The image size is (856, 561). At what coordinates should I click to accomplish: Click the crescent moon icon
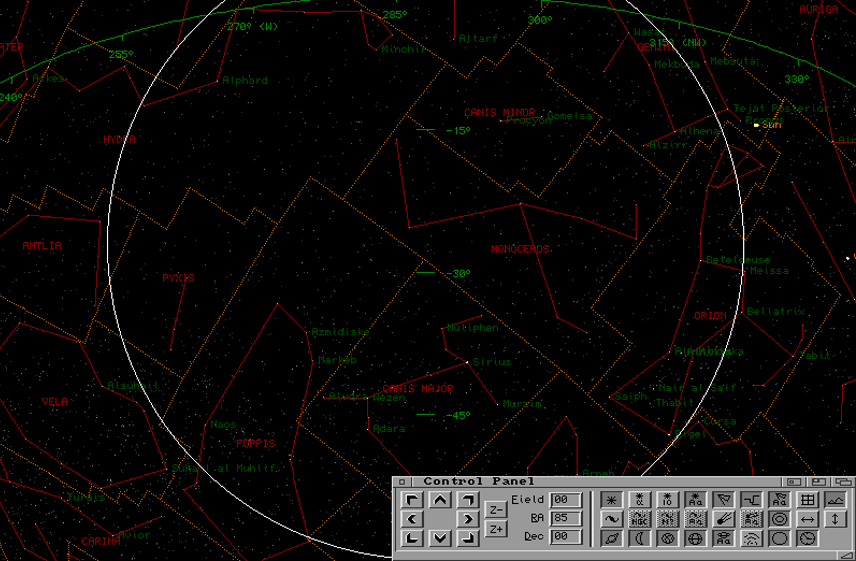[640, 539]
